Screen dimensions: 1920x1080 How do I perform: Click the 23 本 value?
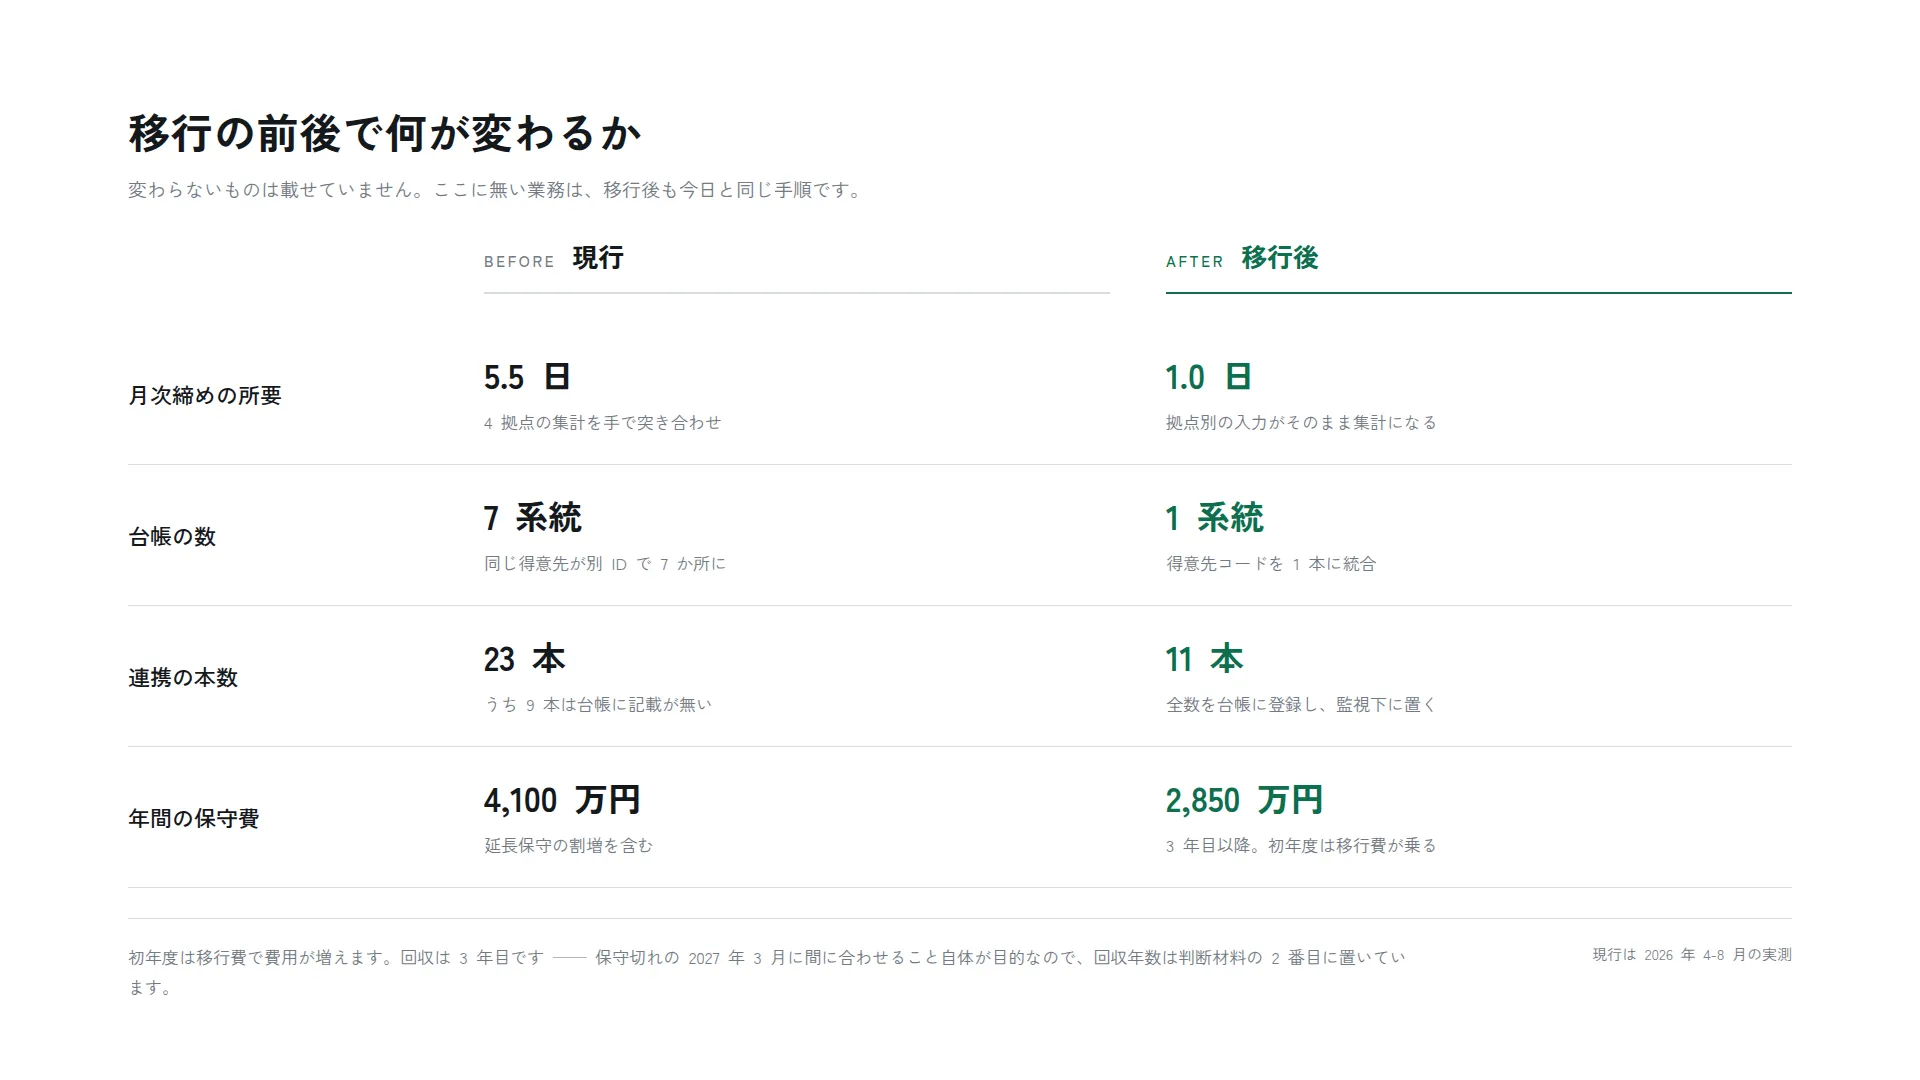[525, 659]
